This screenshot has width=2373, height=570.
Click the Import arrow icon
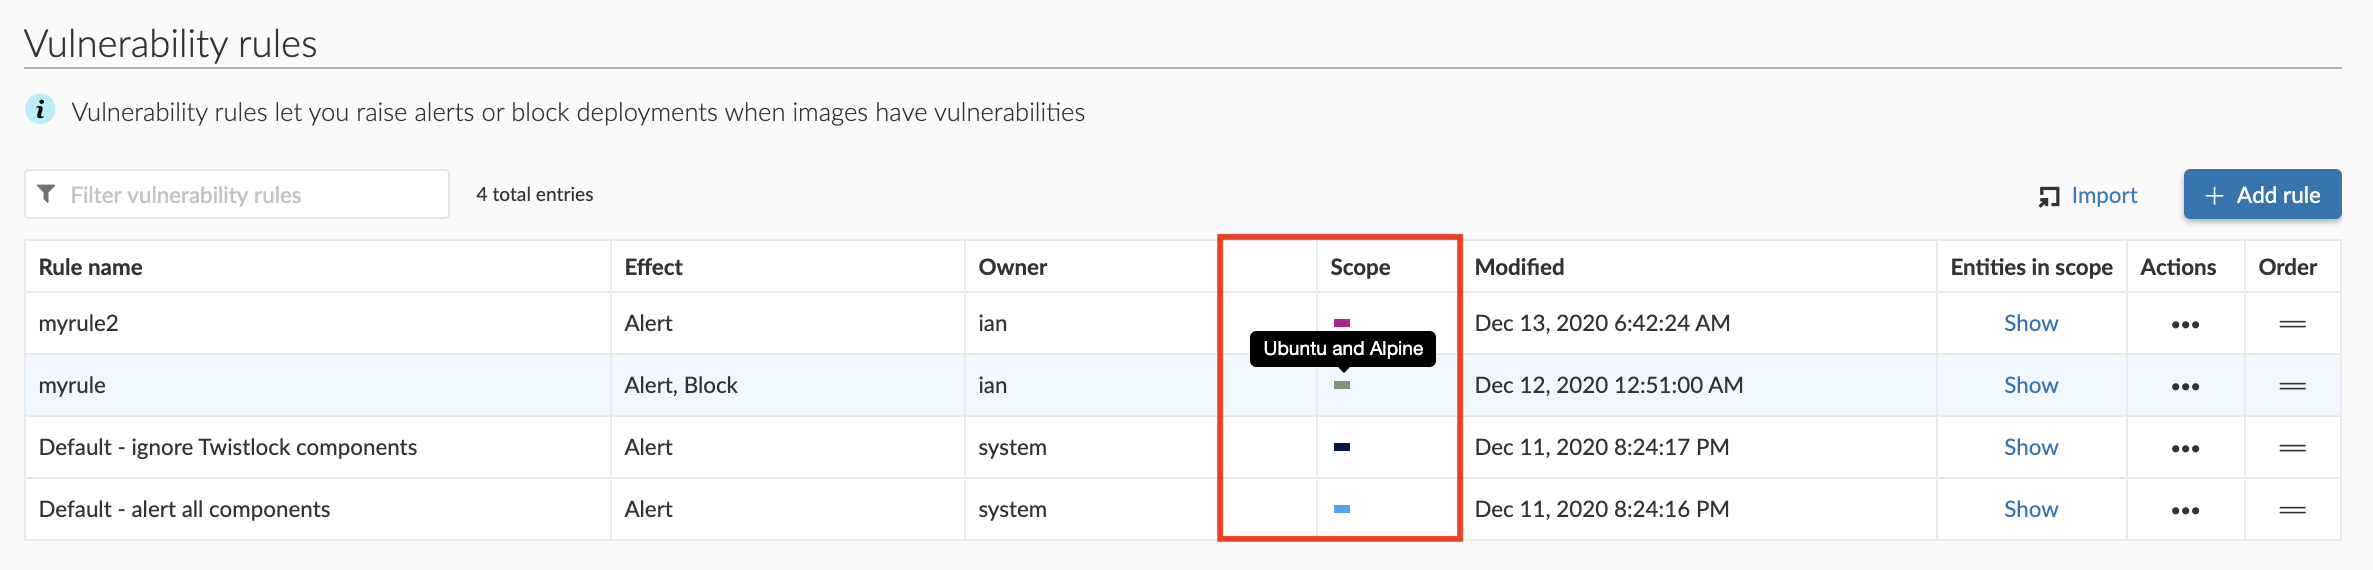[x=2049, y=196]
